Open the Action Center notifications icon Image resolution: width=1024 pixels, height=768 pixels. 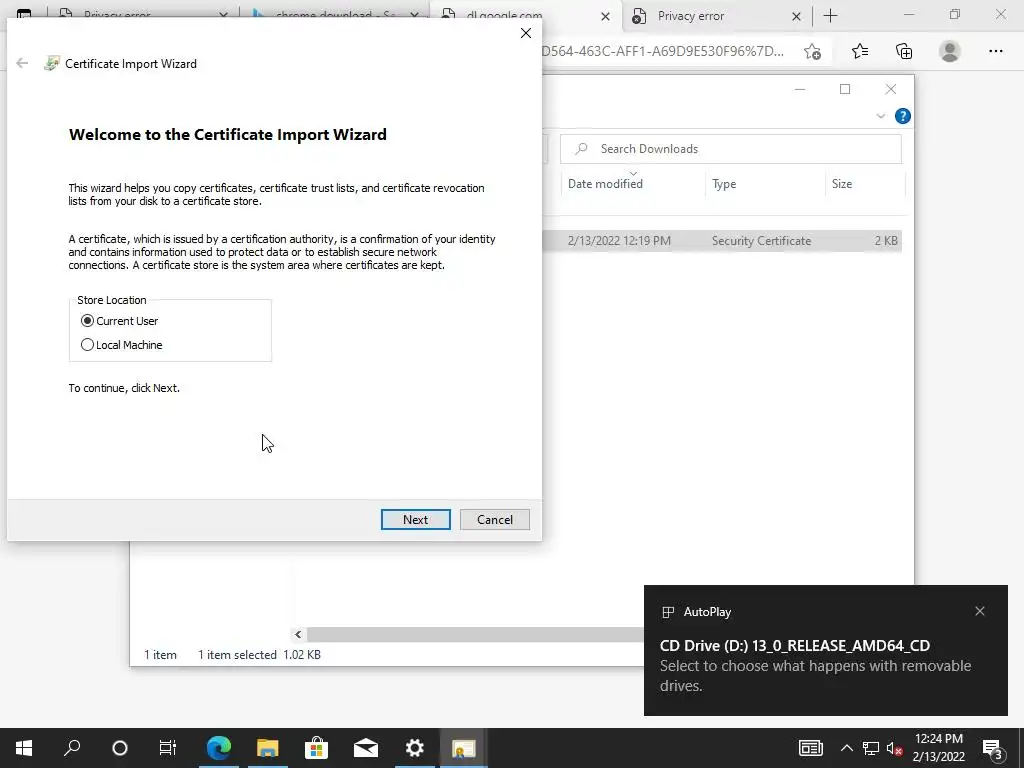tap(993, 748)
